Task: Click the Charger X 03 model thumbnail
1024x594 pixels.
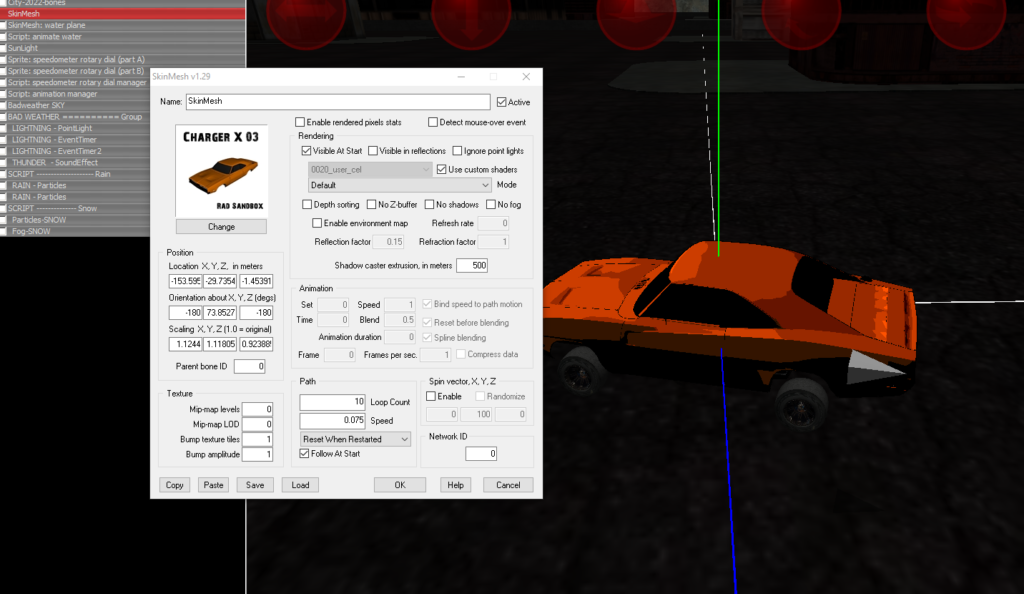Action: [x=221, y=170]
